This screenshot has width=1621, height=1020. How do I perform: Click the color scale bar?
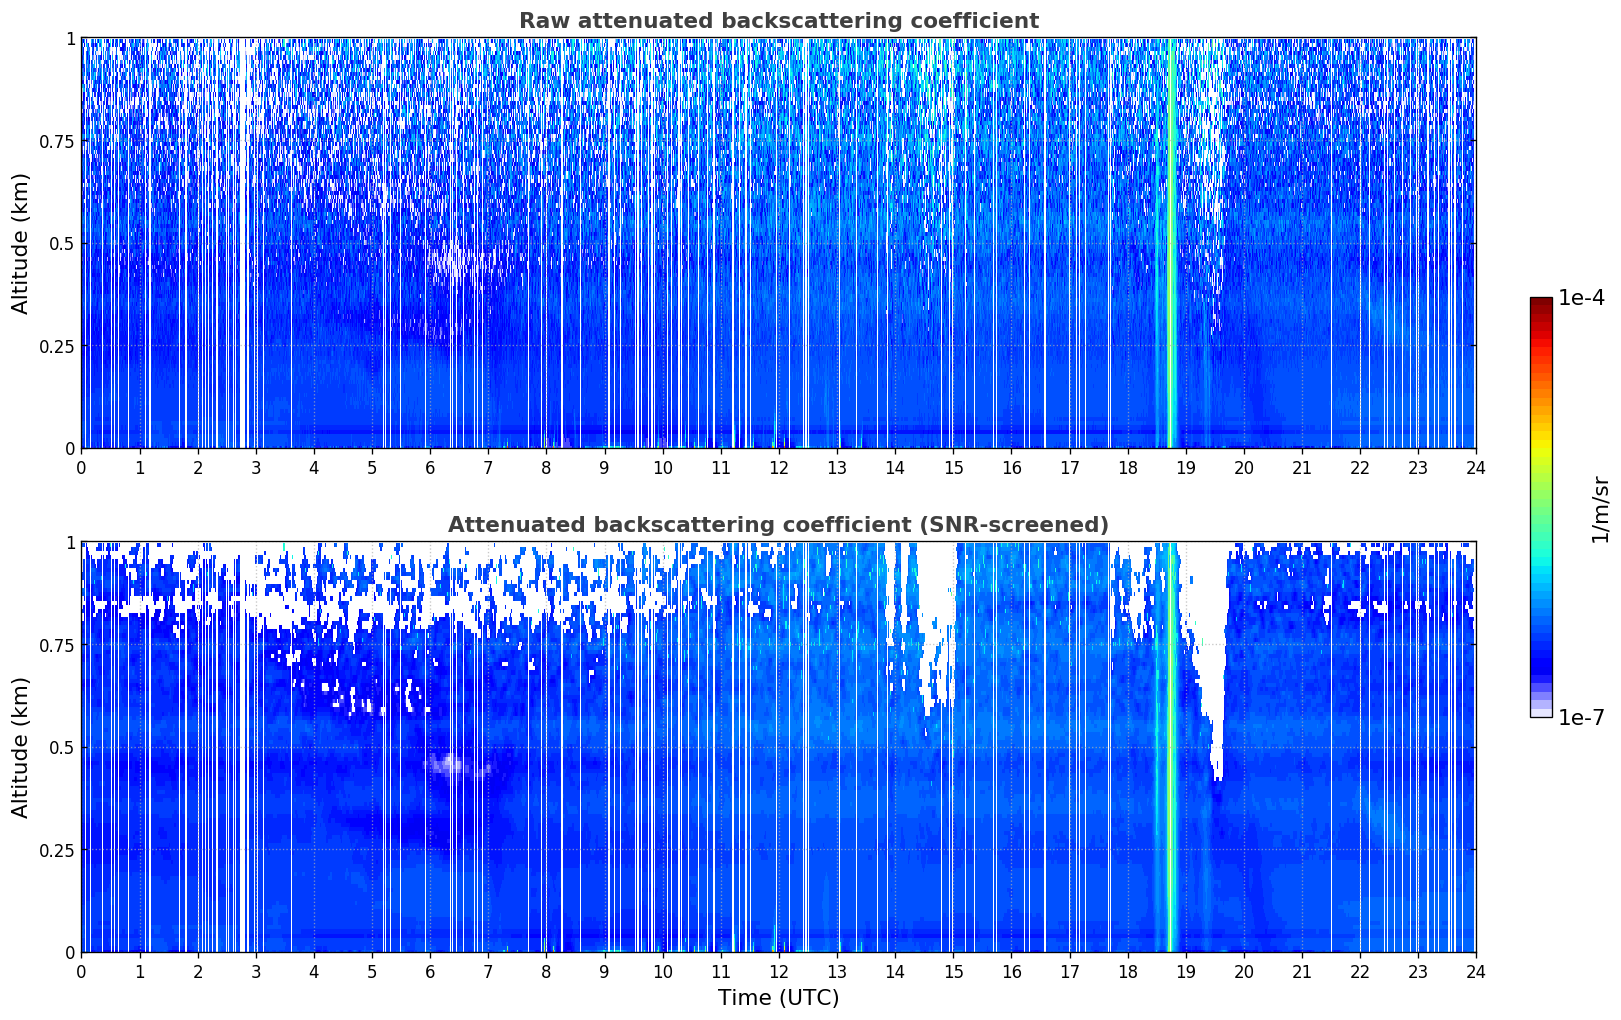click(x=1541, y=507)
